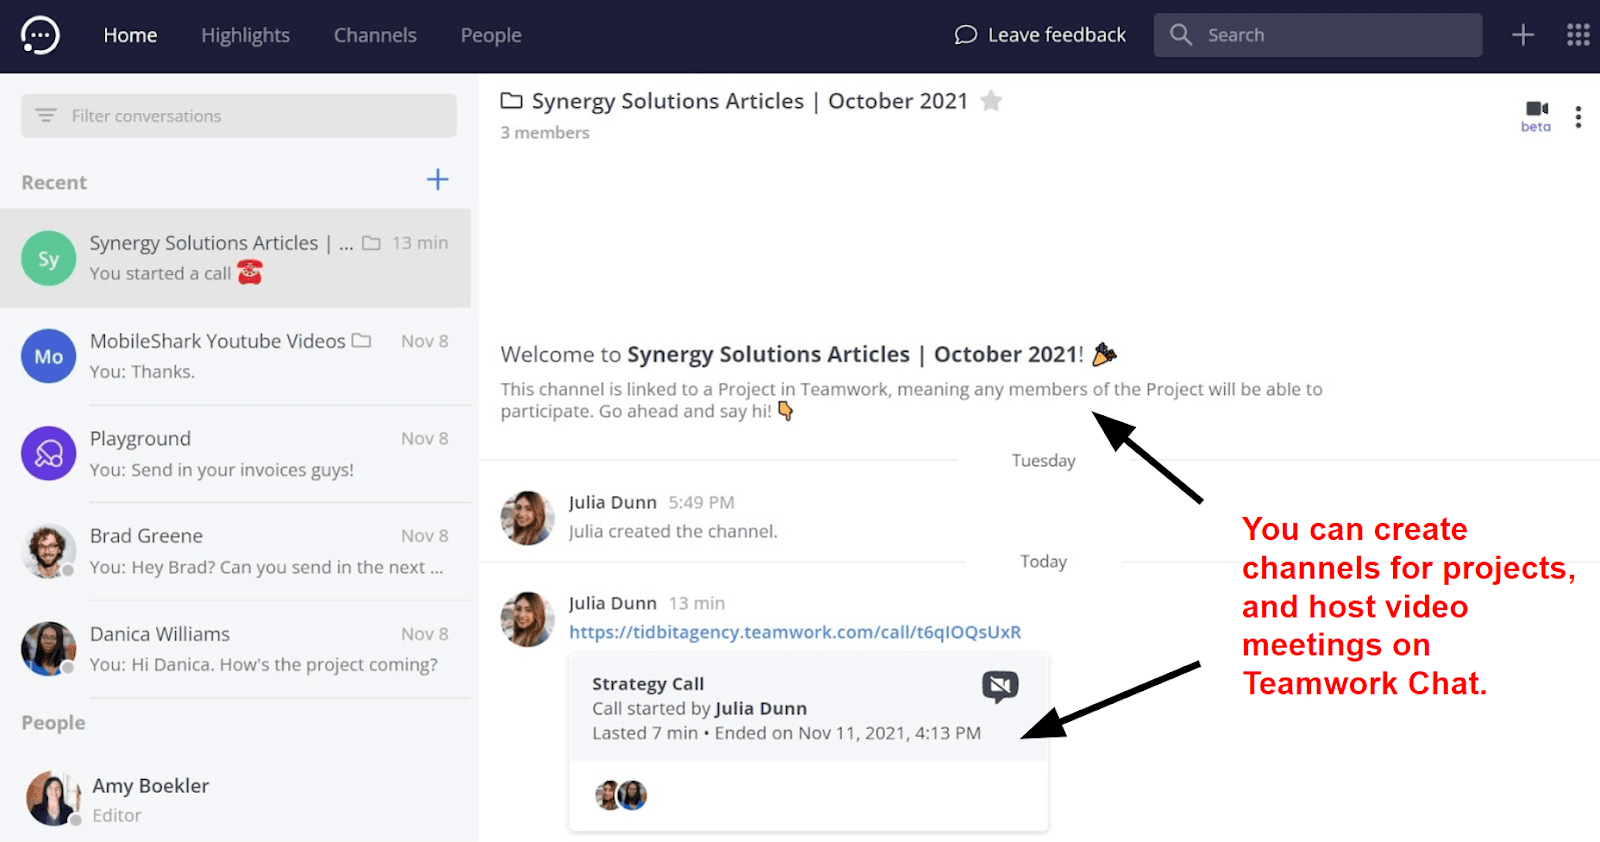
Task: Click channel header folder icon
Action: point(511,100)
